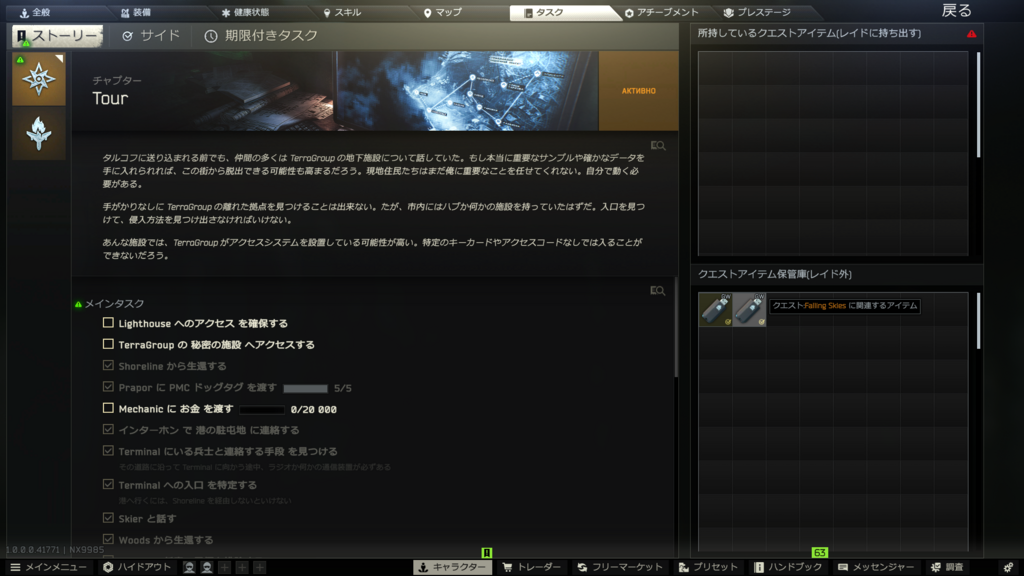Click the red warning triangle icon
Image resolution: width=1024 pixels, height=576 pixels.
tap(971, 34)
